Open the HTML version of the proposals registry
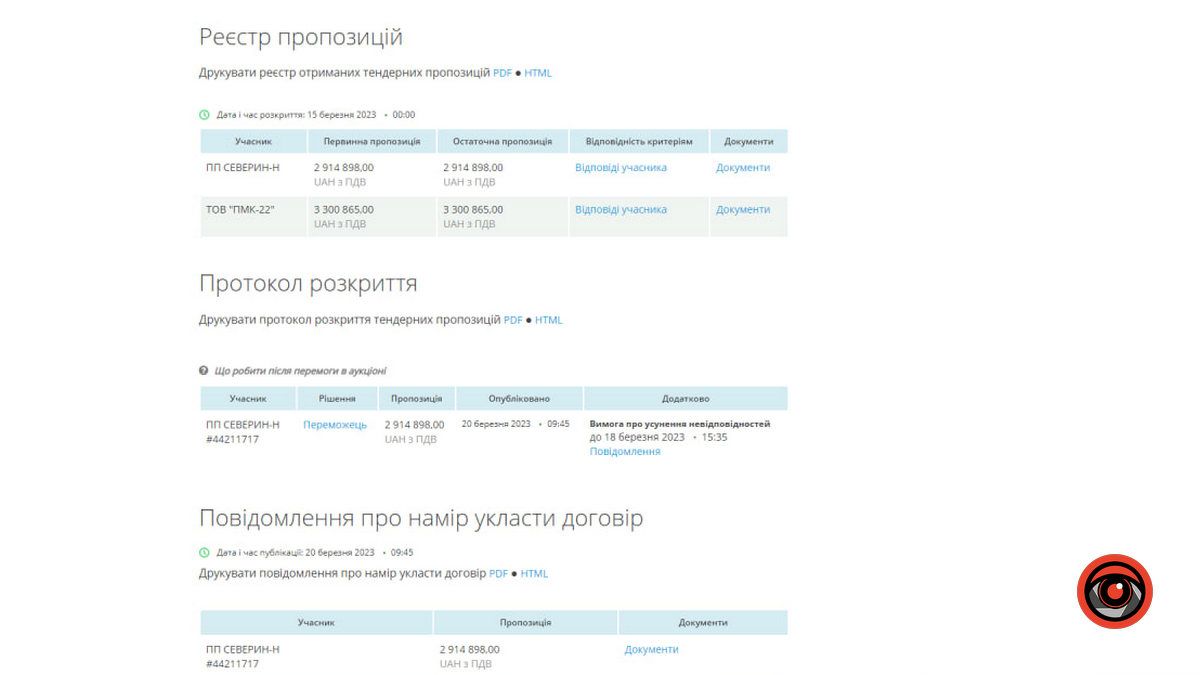This screenshot has height=675, width=1200. pyautogui.click(x=539, y=72)
